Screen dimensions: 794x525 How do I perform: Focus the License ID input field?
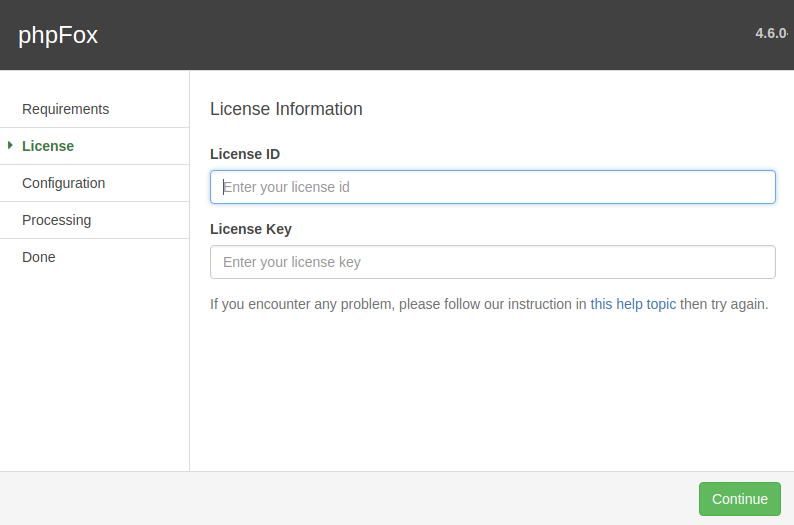(492, 187)
